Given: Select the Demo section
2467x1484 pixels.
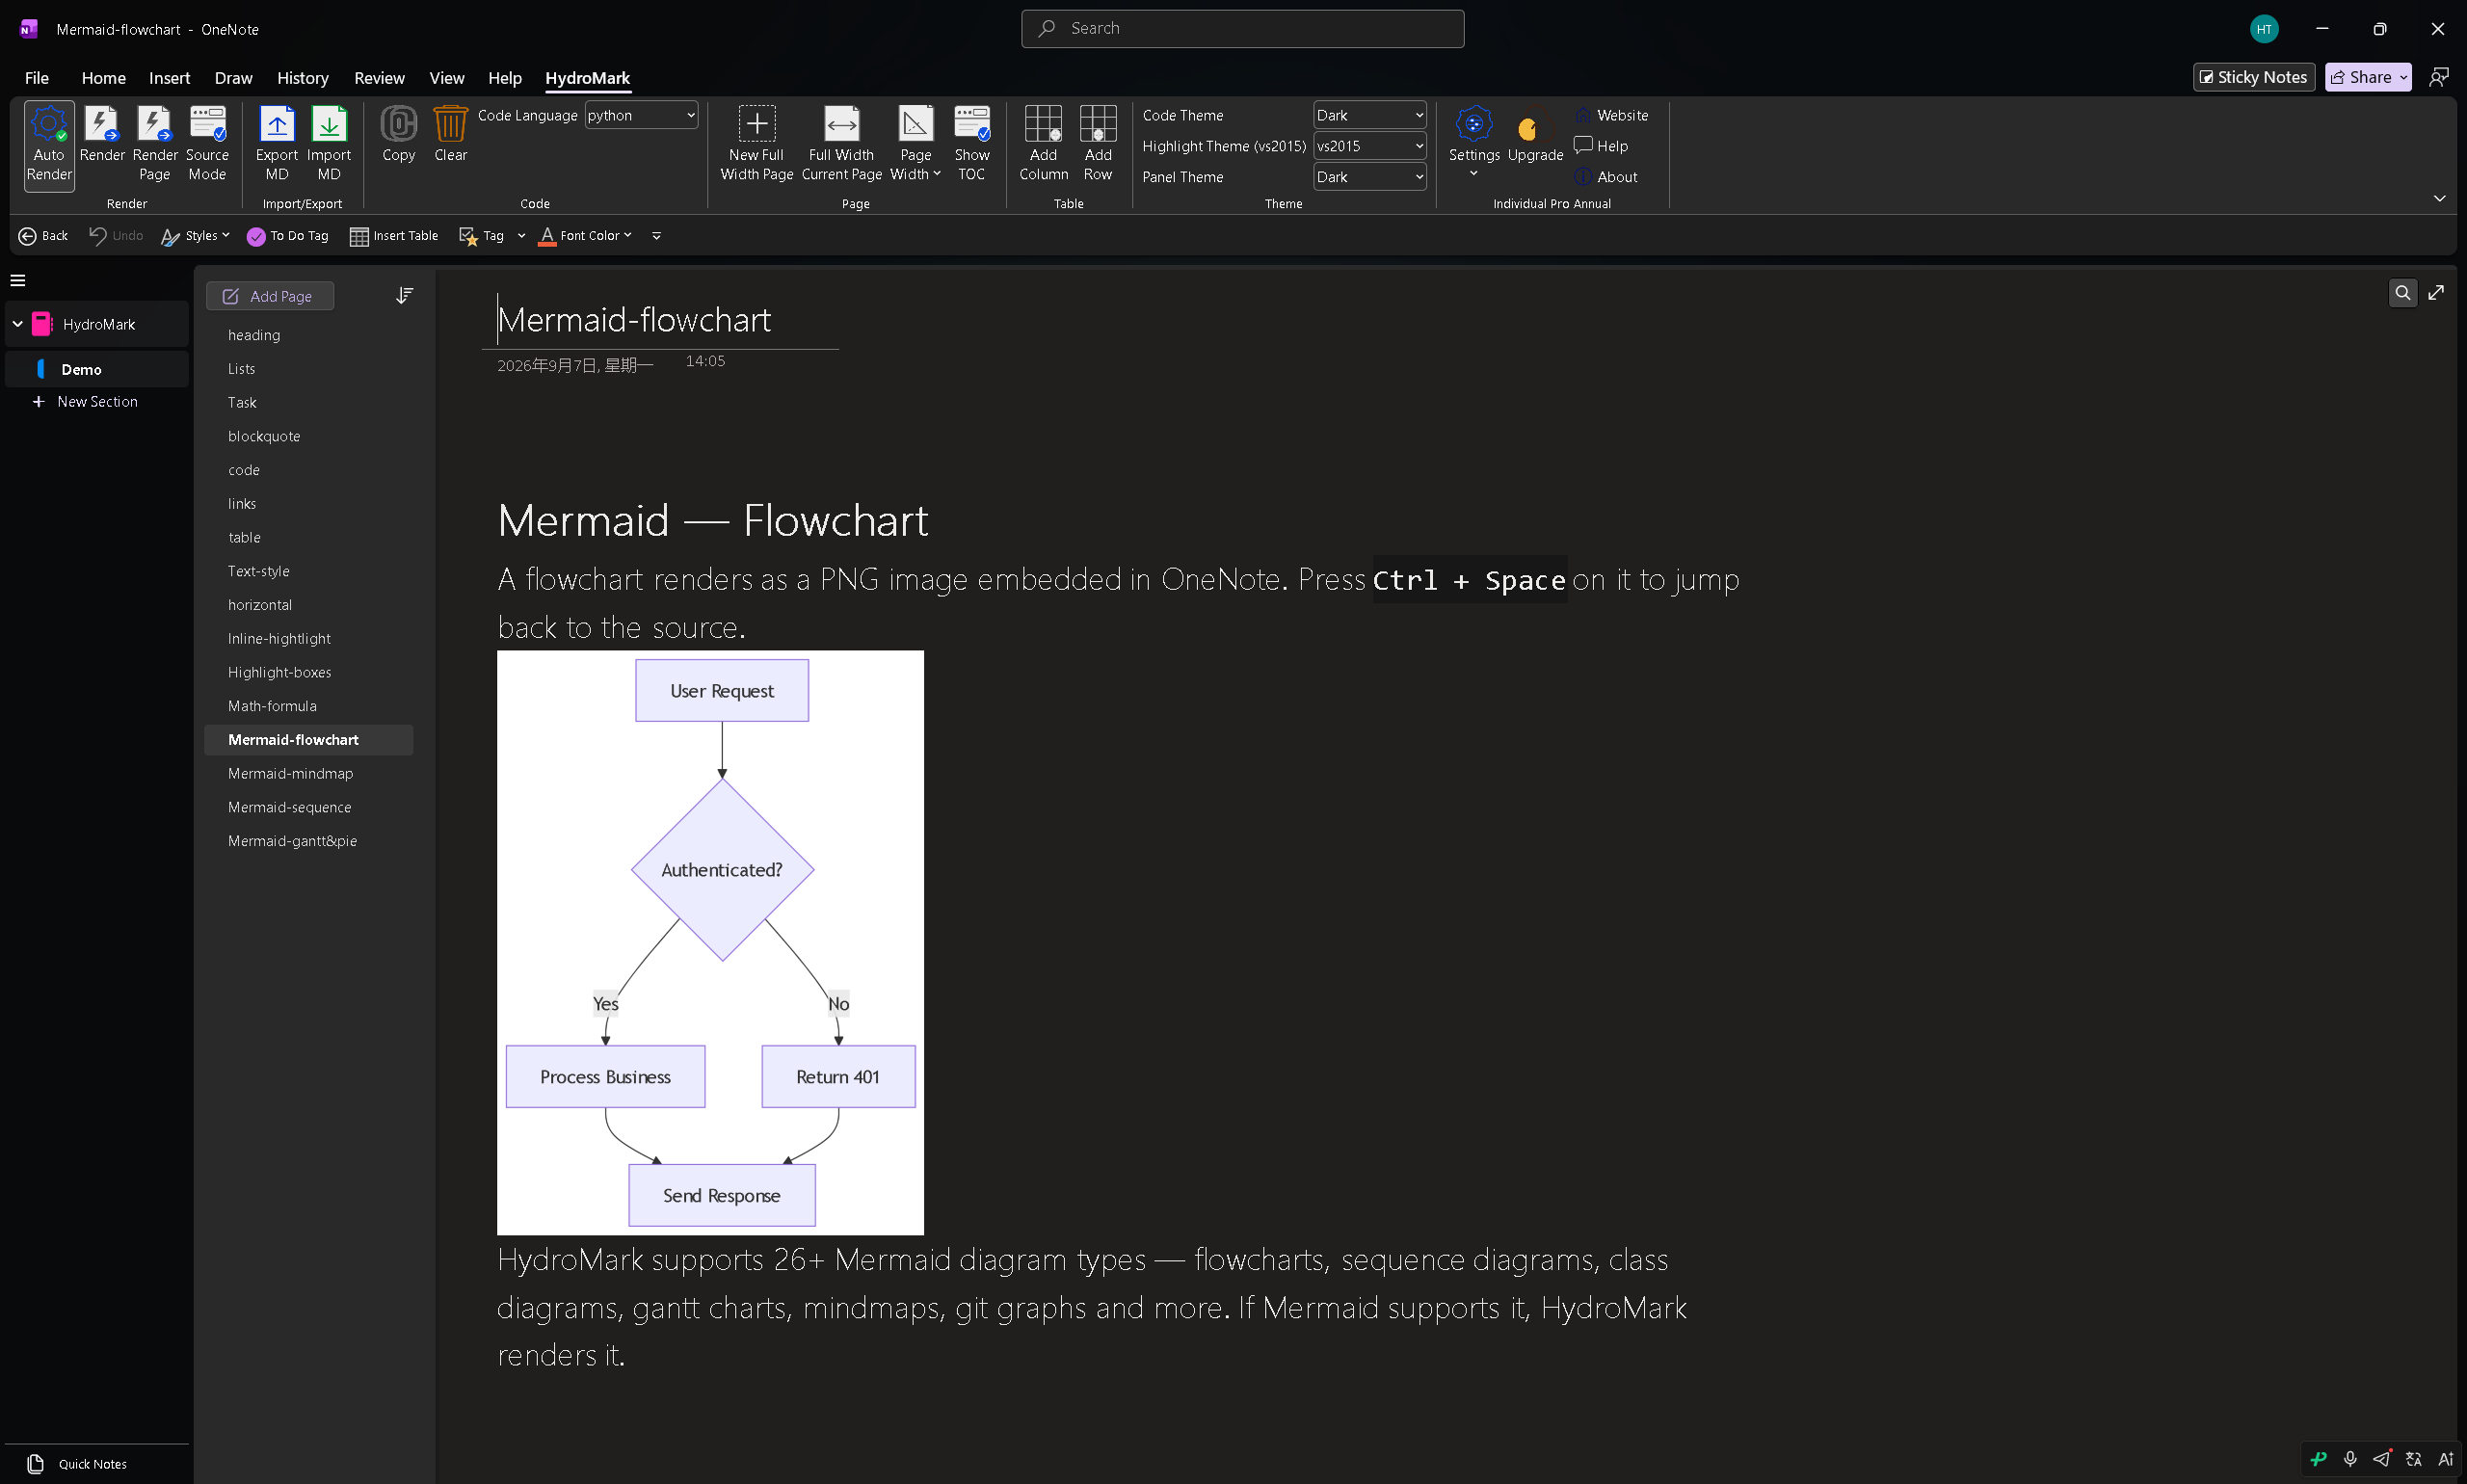Looking at the screenshot, I should pos(97,369).
